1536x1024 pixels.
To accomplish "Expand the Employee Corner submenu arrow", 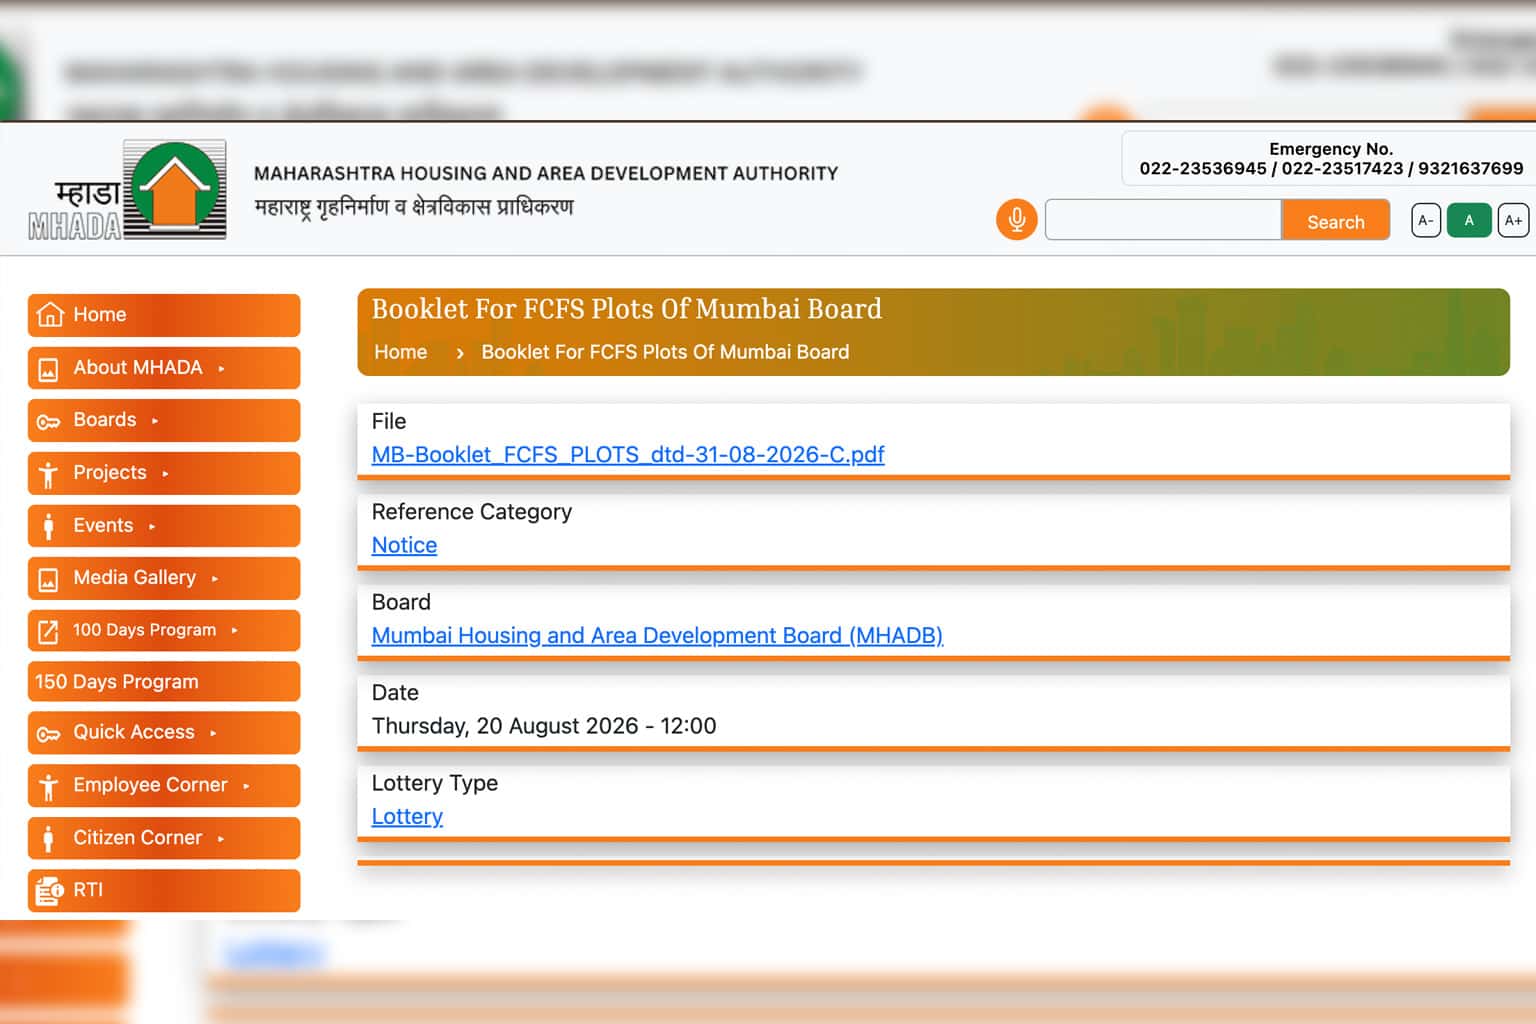I will tap(246, 786).
